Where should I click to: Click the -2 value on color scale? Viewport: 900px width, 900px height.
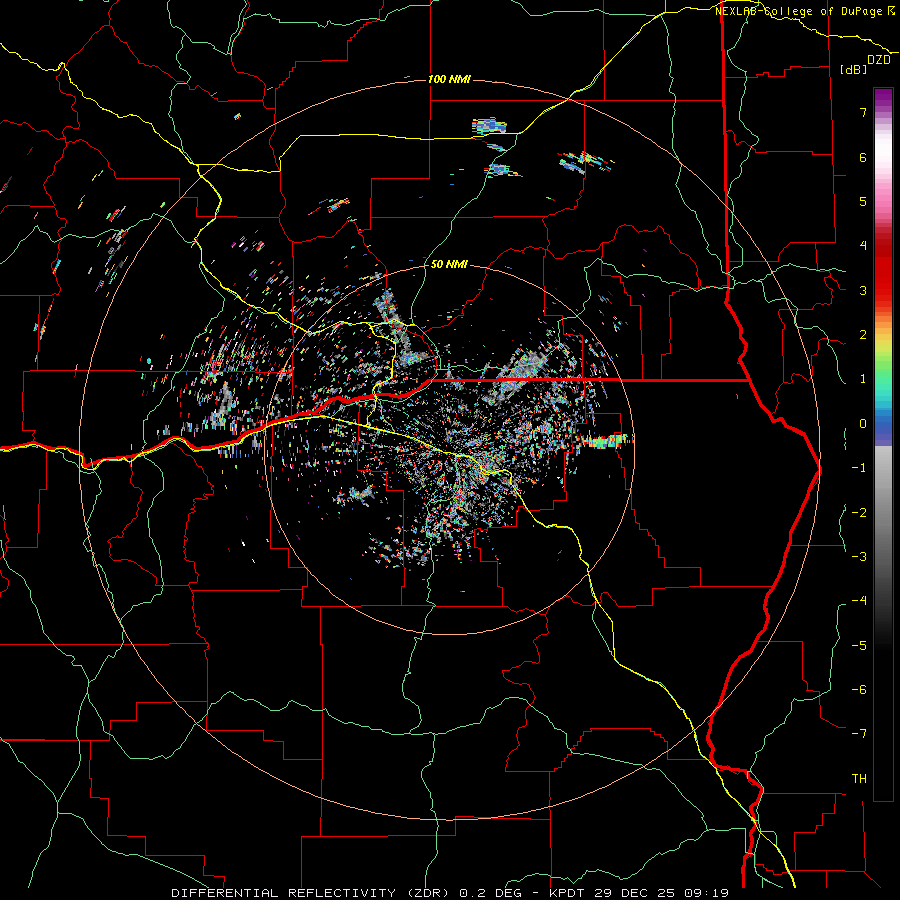pos(859,512)
